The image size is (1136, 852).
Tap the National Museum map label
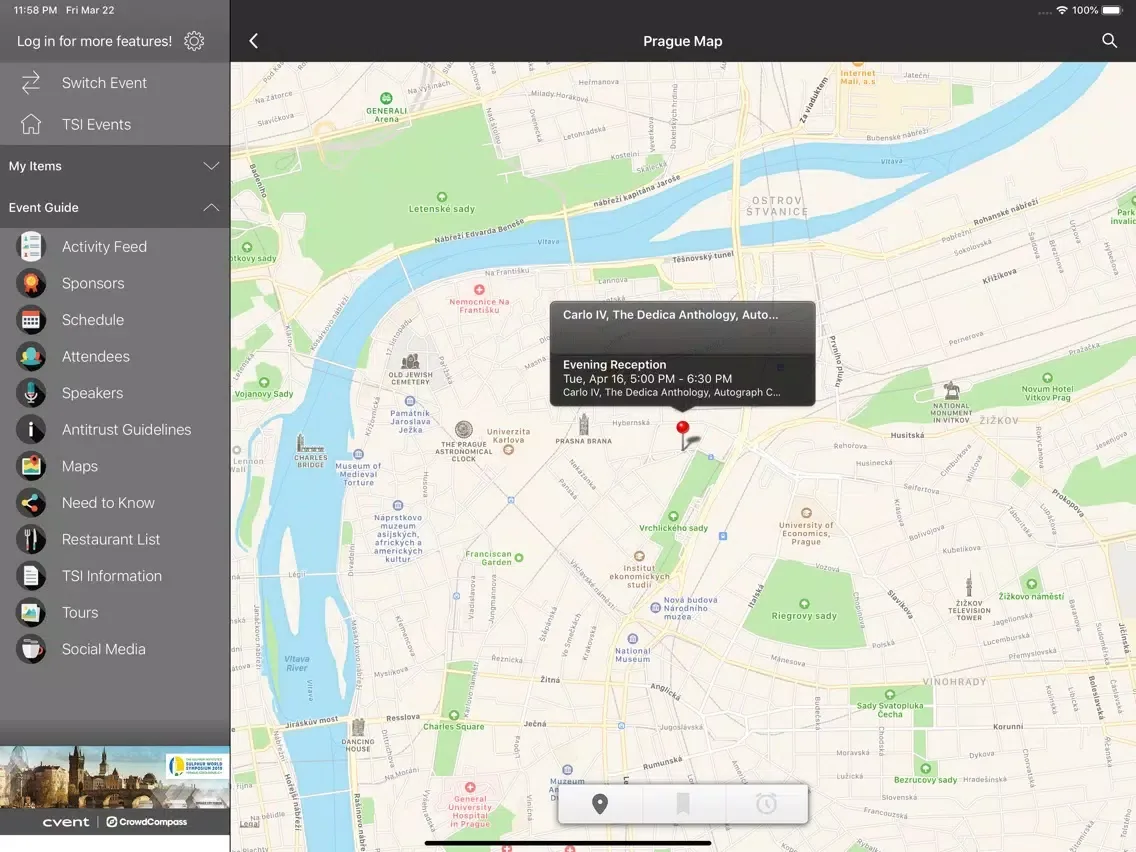click(632, 655)
